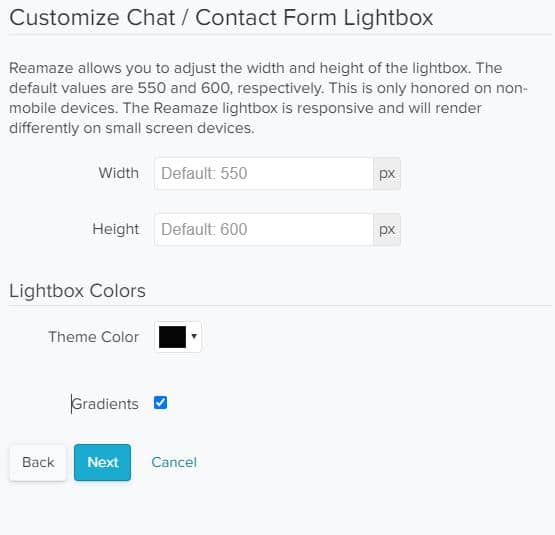Click the Reamaze description paragraph
555x535 pixels.
click(268, 98)
